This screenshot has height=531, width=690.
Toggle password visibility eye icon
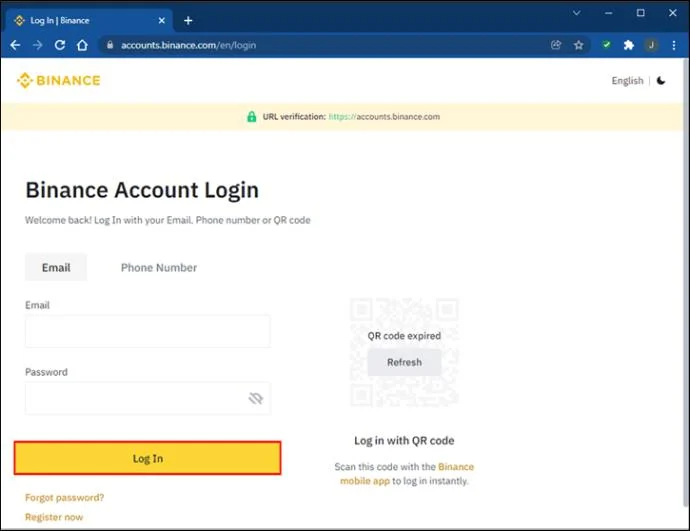pos(256,398)
